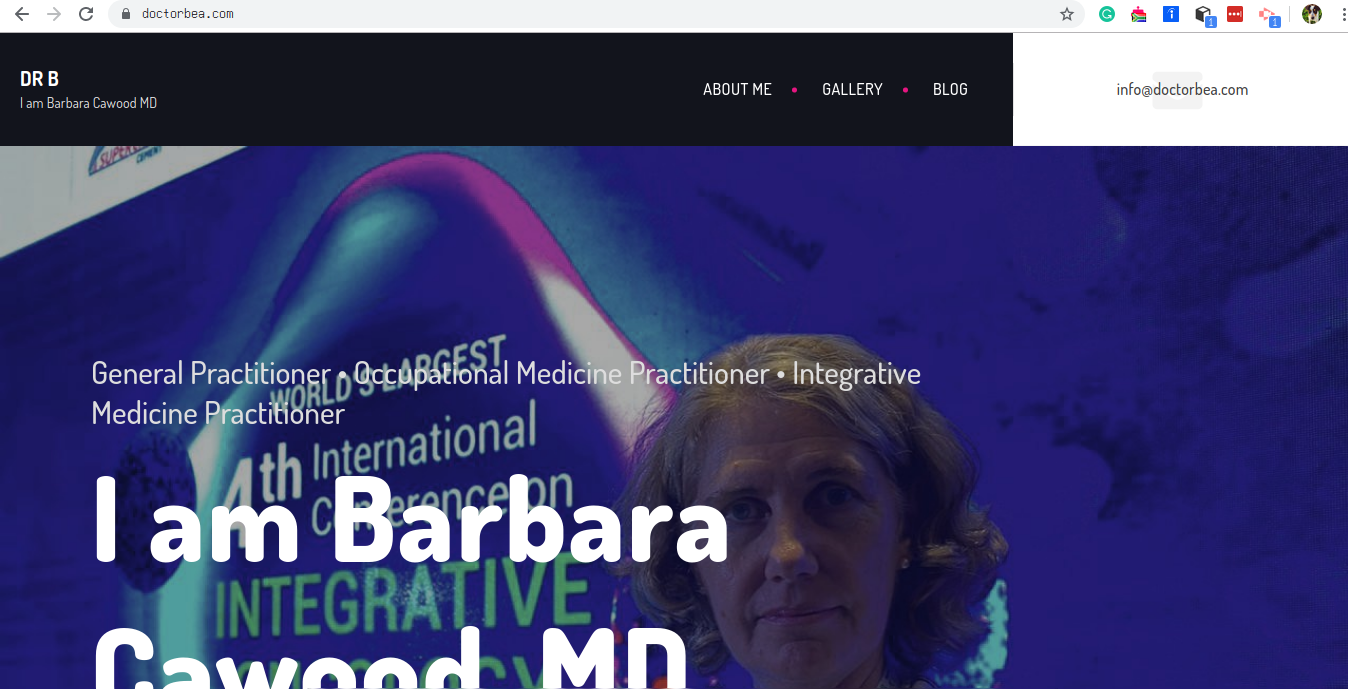Bookmark this page with the star icon
Image resolution: width=1348 pixels, height=689 pixels.
[x=1067, y=14]
